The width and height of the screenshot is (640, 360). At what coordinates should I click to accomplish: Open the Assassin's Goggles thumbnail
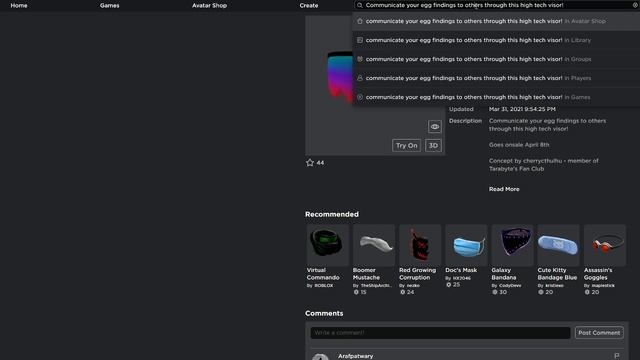[x=604, y=245]
